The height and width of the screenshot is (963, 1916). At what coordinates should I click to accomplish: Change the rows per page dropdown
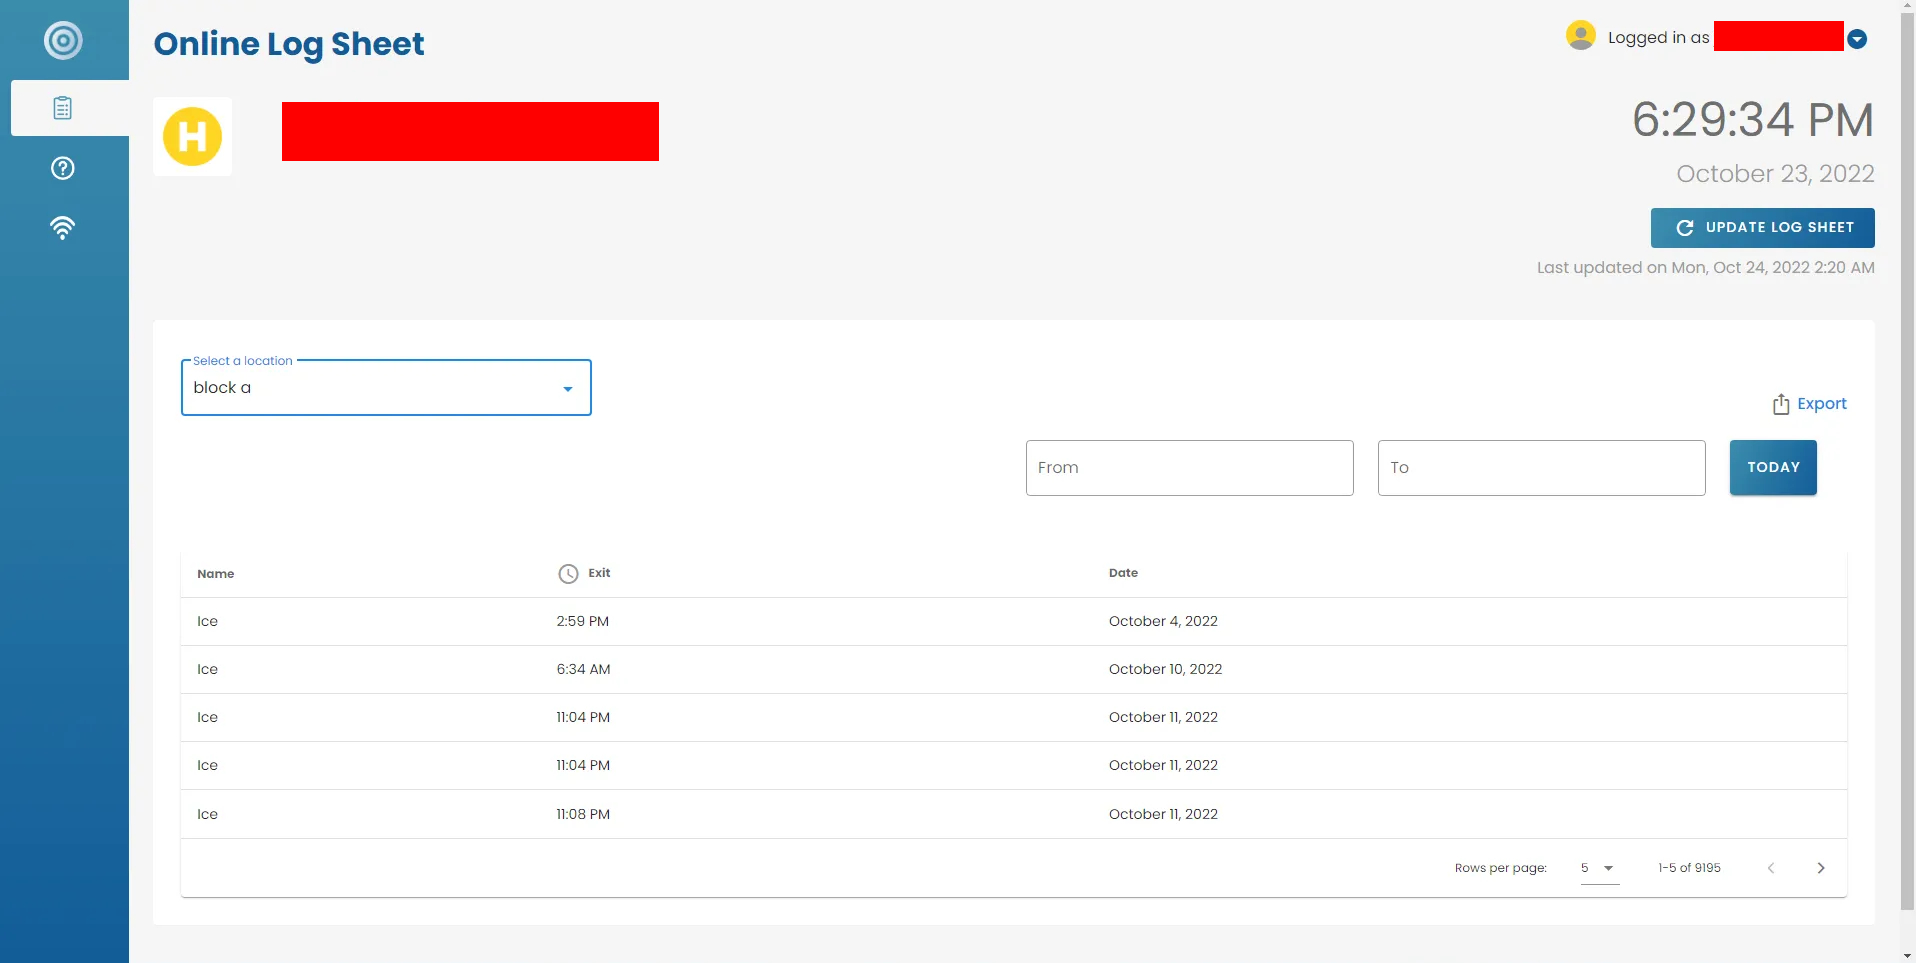click(x=1598, y=868)
